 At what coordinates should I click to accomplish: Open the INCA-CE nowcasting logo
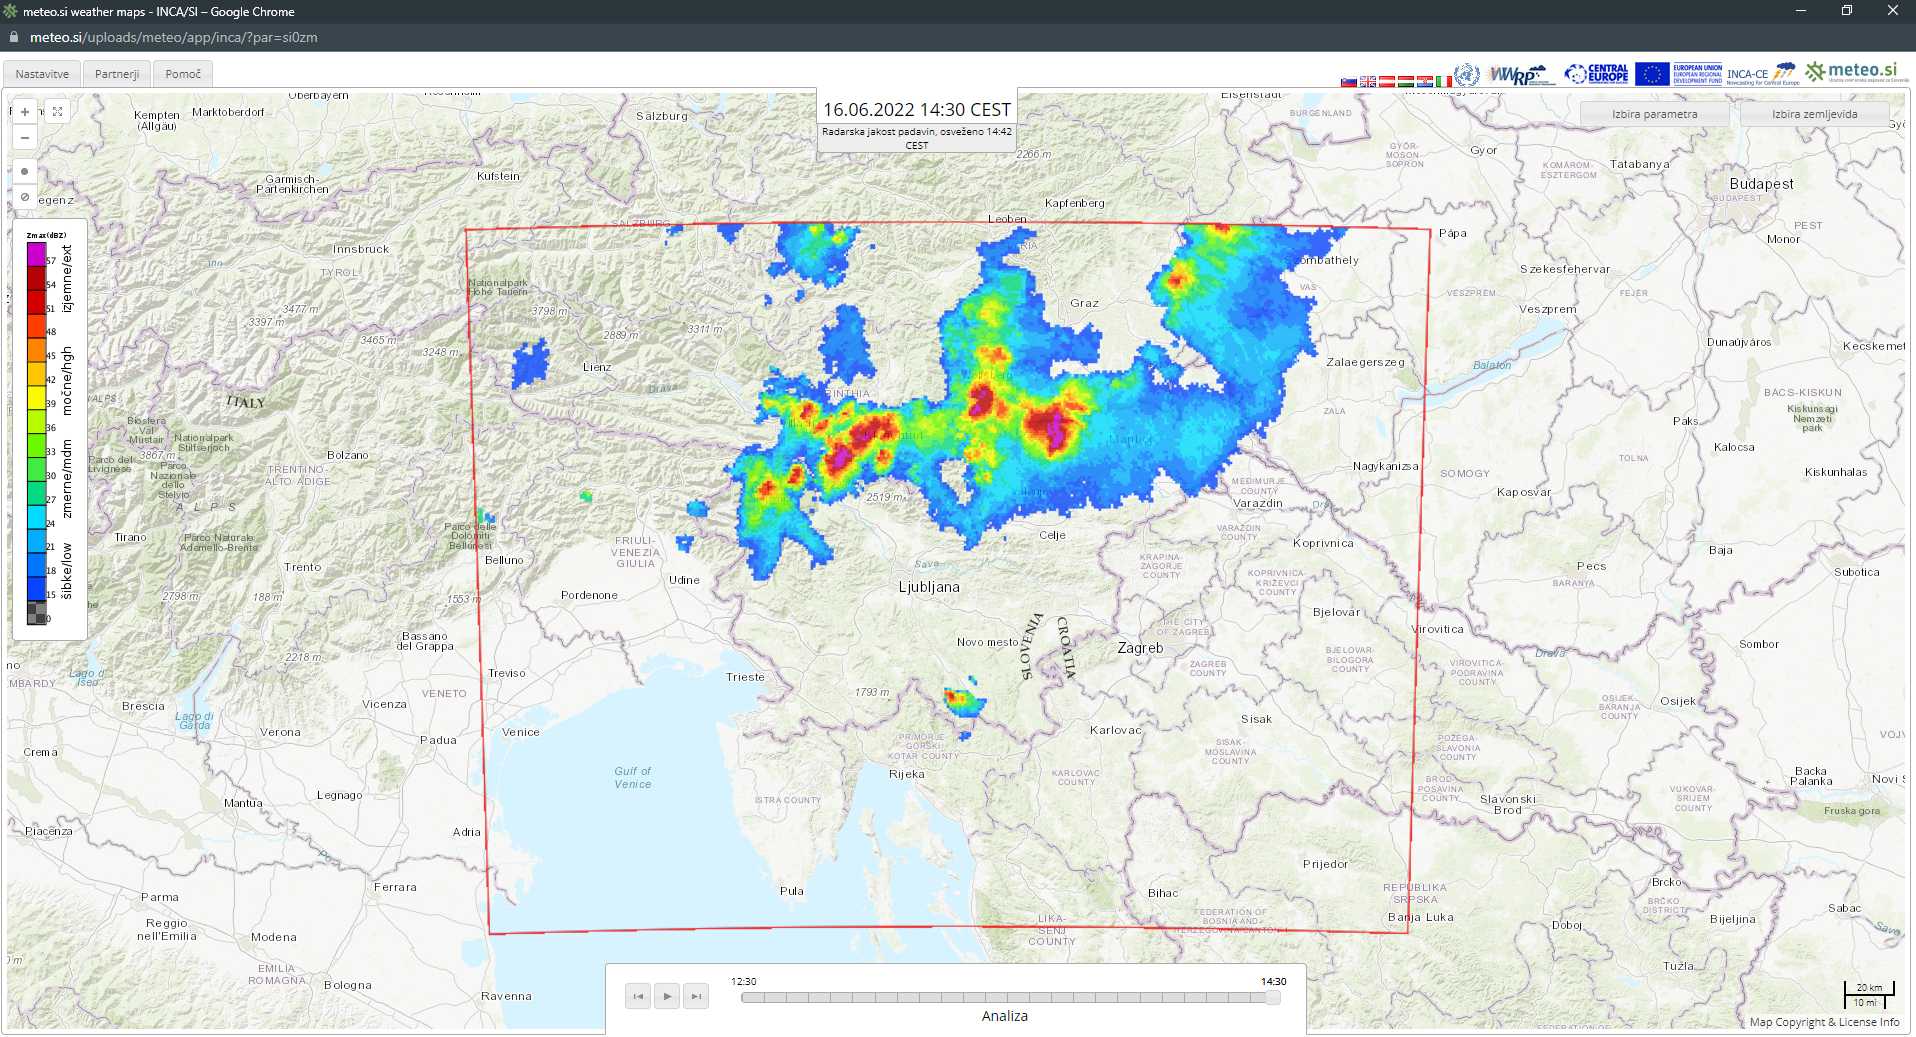(1763, 74)
